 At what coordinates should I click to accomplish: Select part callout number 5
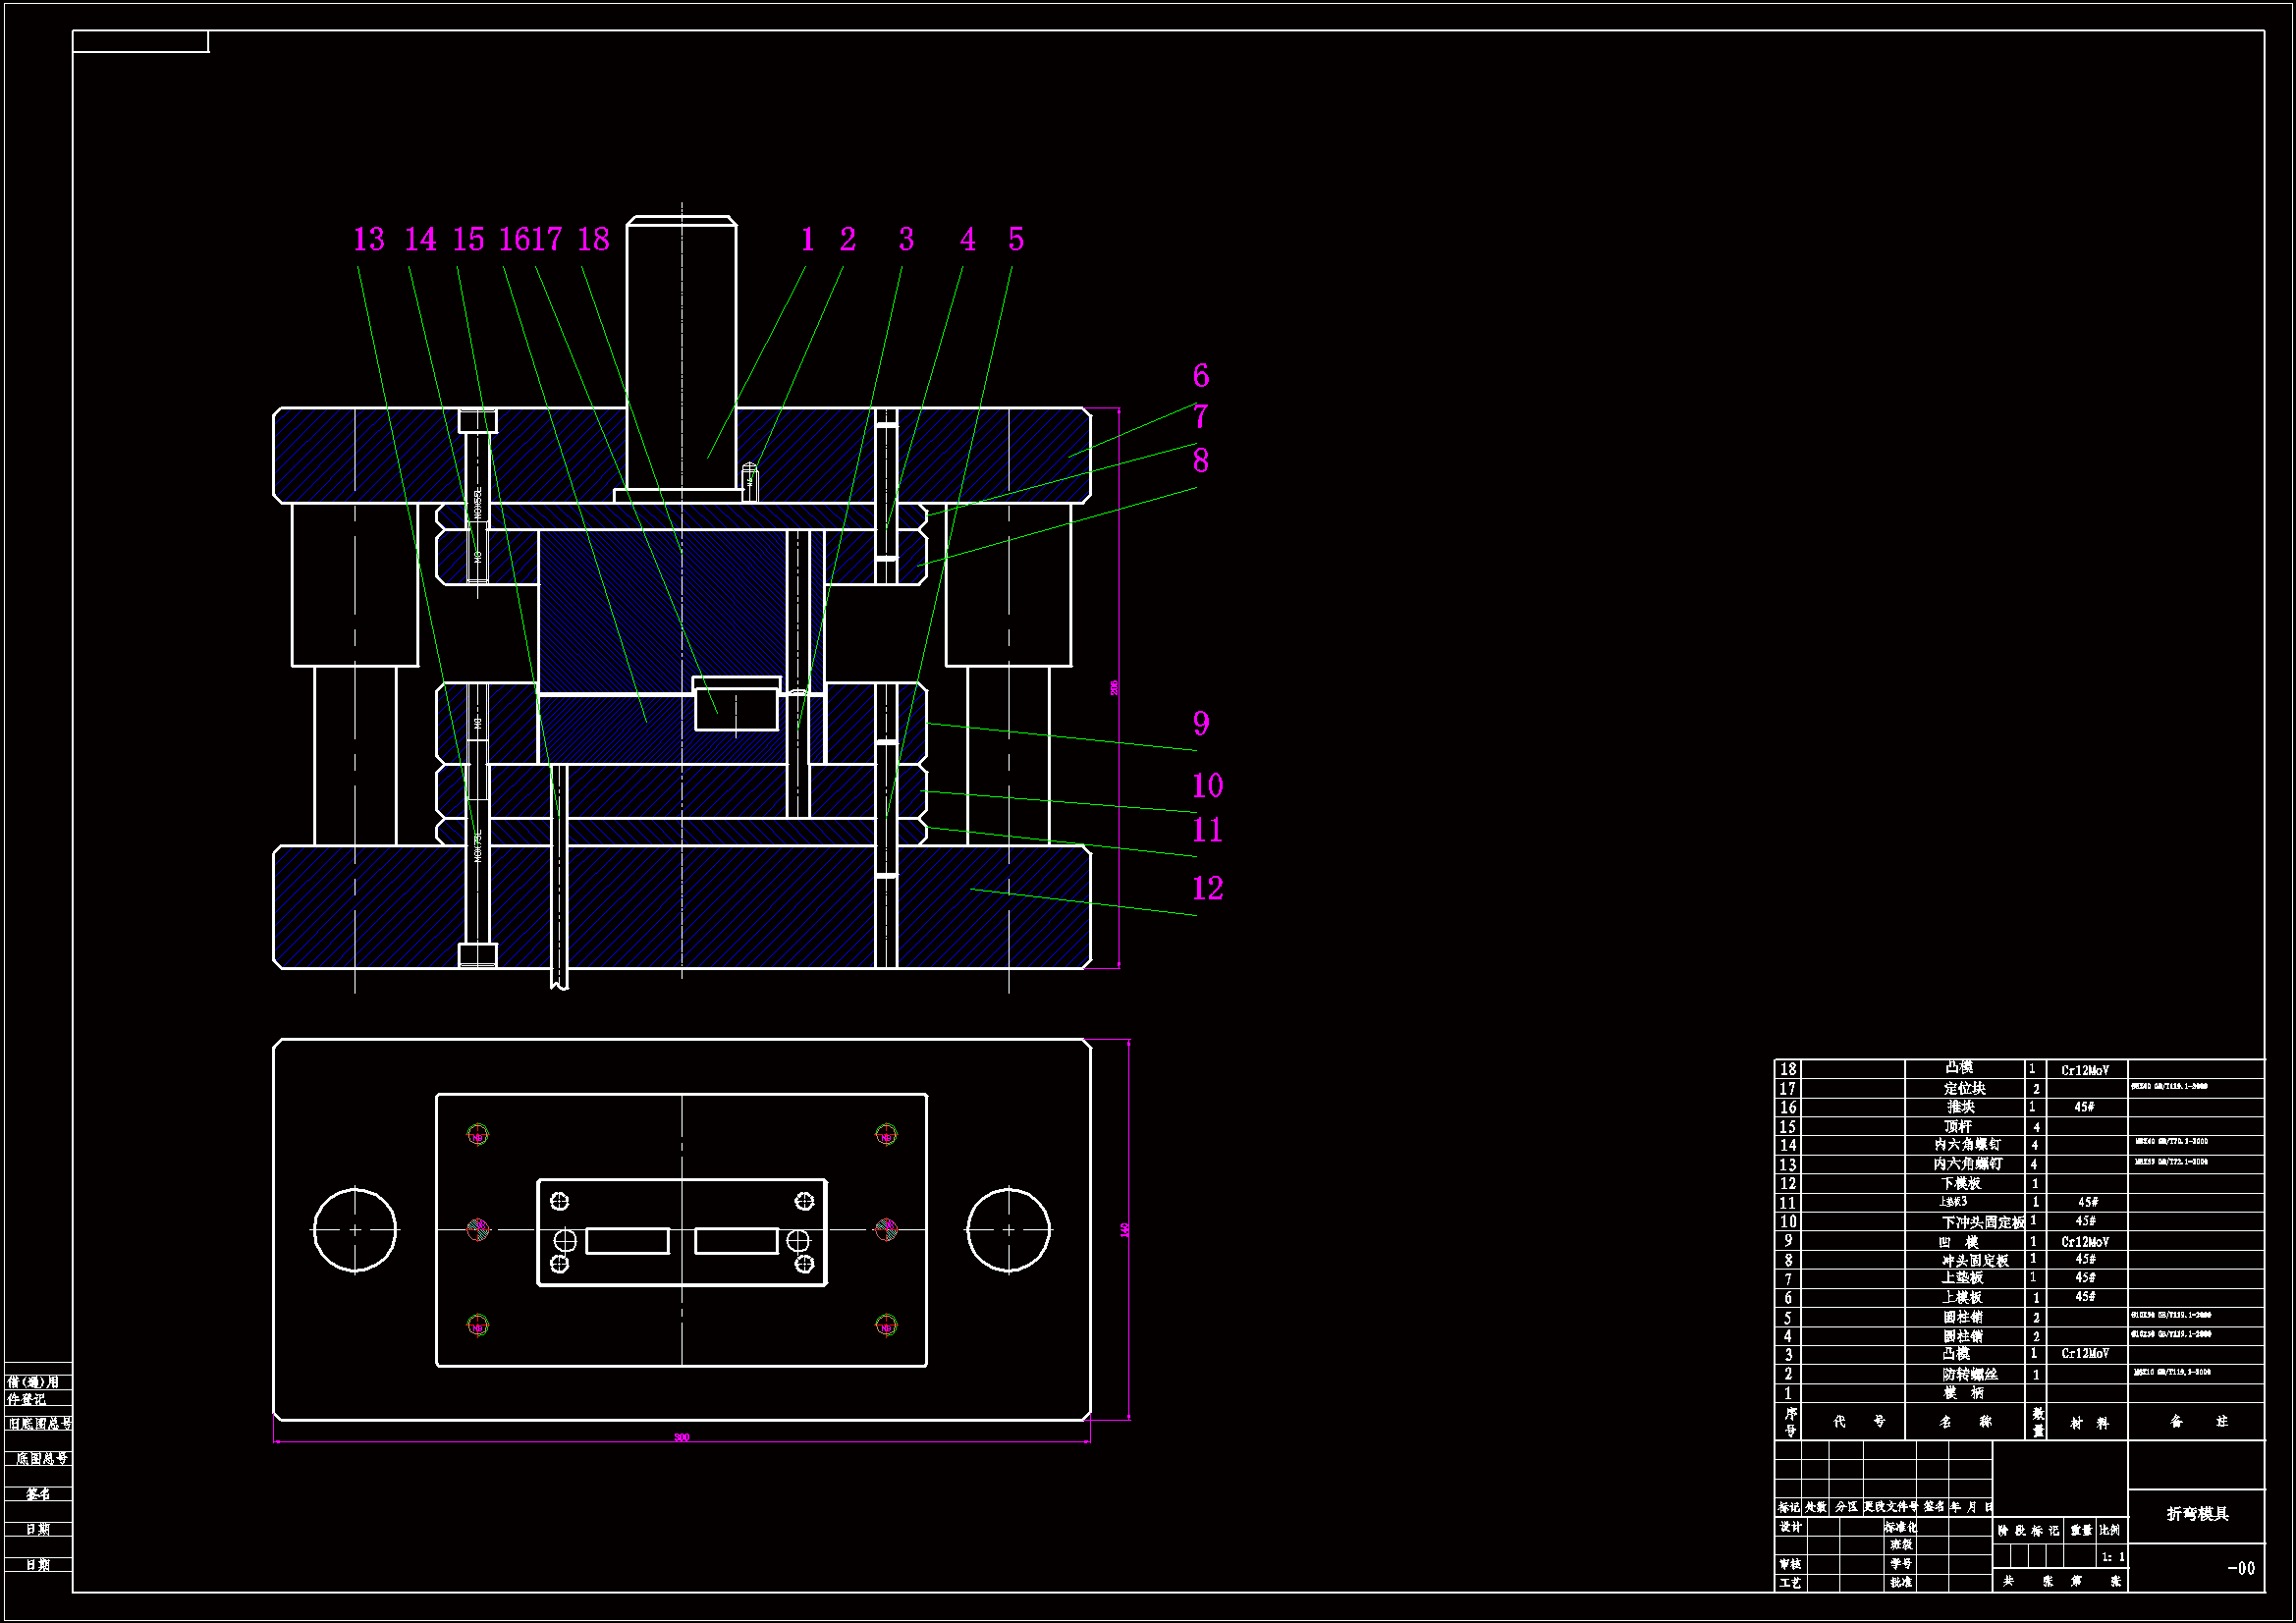(x=1016, y=240)
